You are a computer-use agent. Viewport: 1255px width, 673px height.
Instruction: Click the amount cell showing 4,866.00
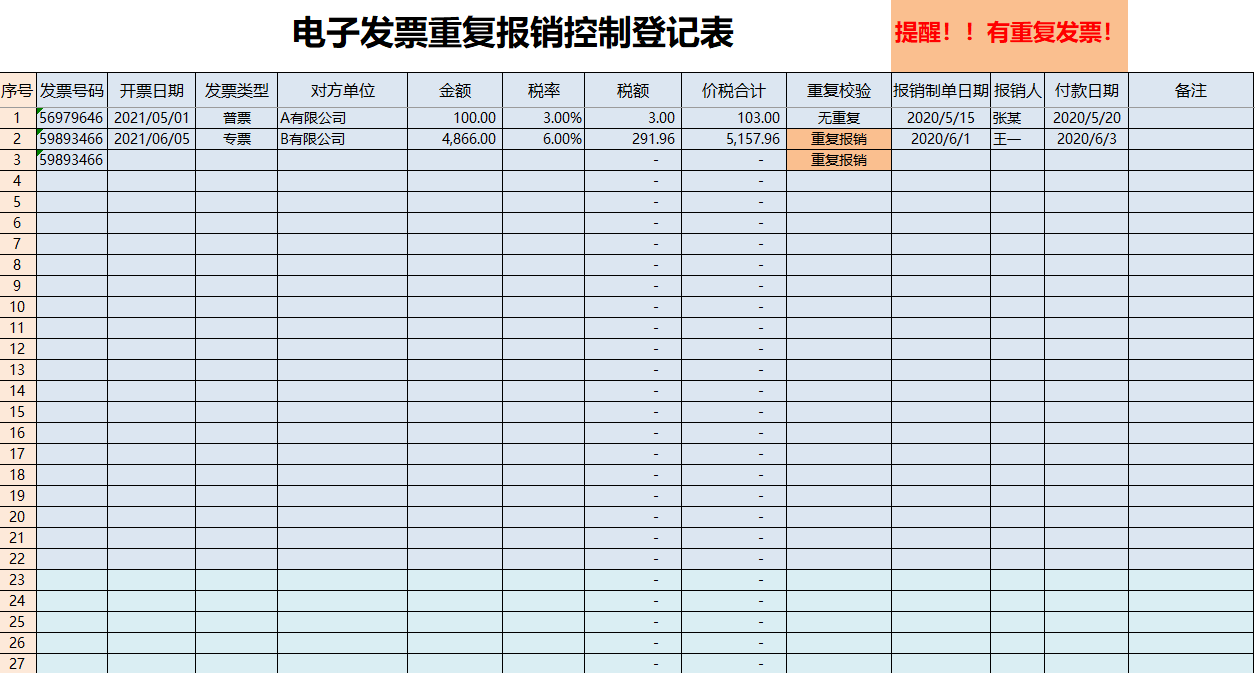[x=455, y=138]
